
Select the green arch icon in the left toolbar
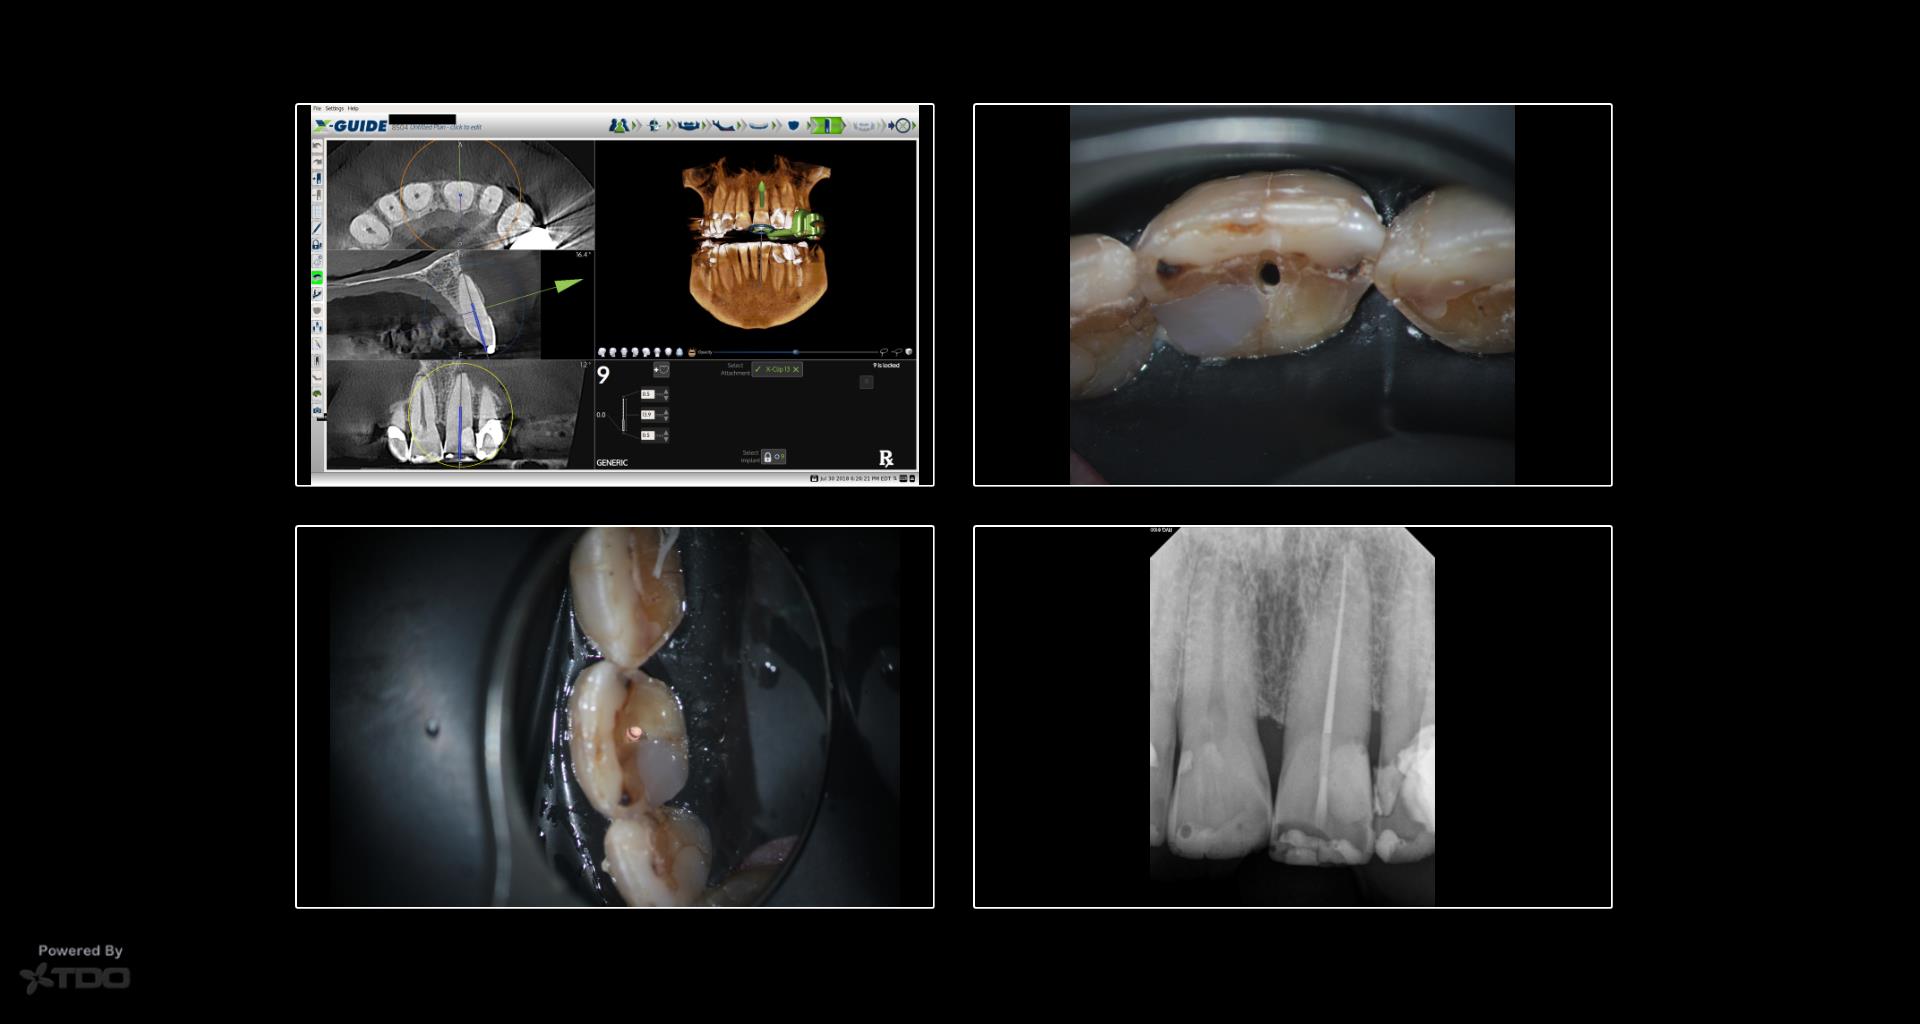(x=317, y=277)
